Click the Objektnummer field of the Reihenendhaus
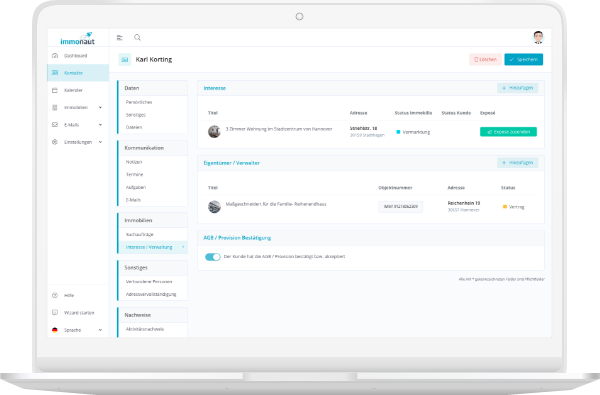 coord(401,207)
